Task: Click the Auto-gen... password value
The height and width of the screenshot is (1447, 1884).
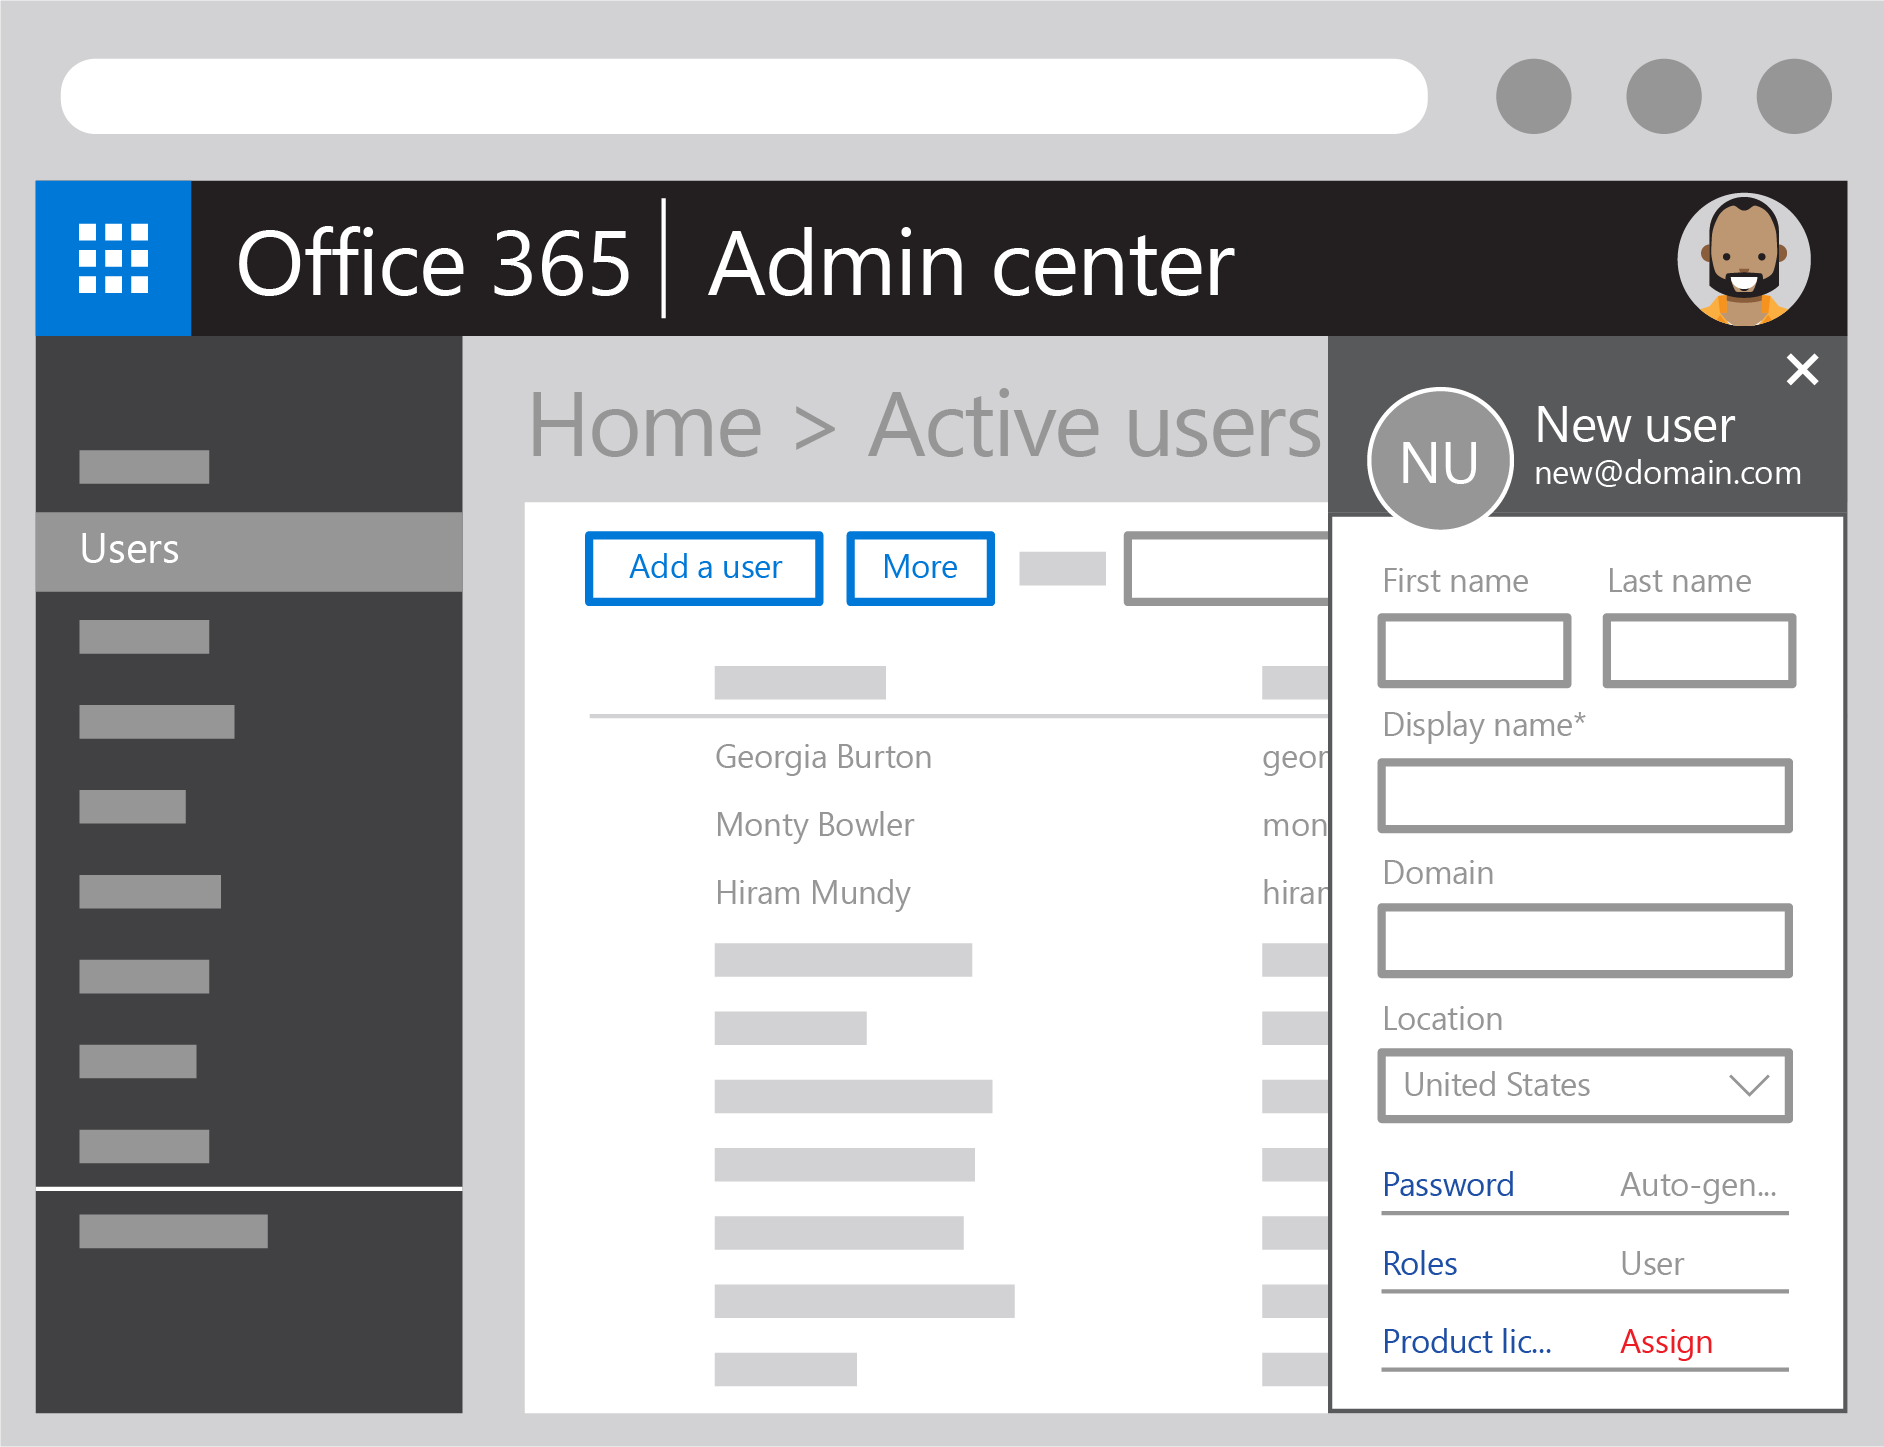Action: point(1698,1185)
